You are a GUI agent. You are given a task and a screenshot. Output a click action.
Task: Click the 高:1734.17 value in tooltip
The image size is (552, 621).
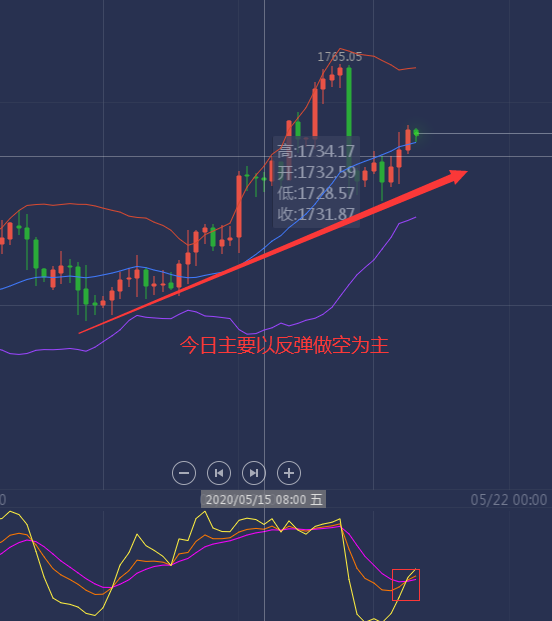(316, 151)
